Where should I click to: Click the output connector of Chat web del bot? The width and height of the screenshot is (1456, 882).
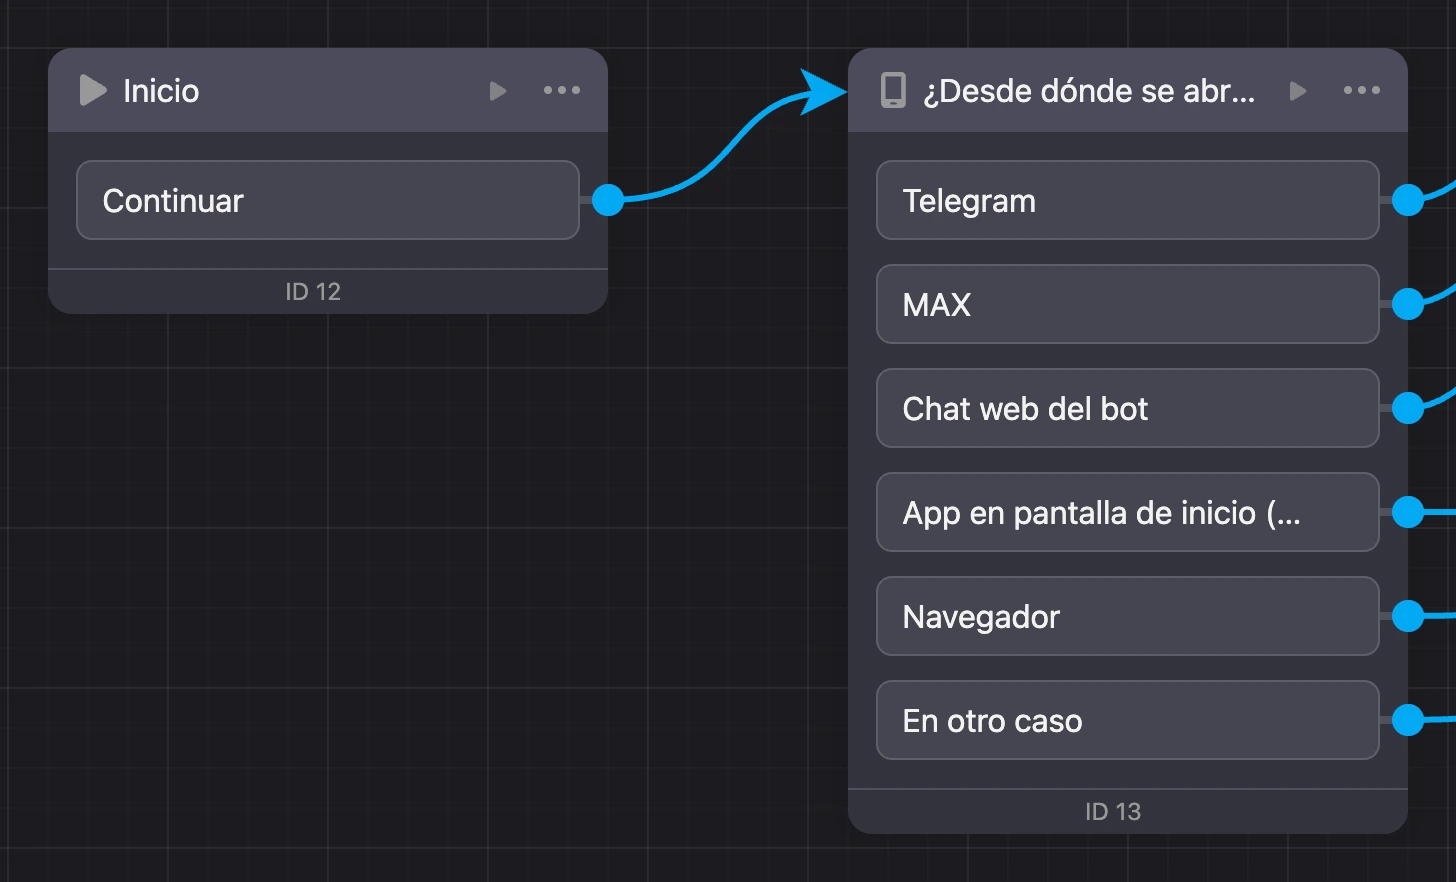(x=1408, y=408)
